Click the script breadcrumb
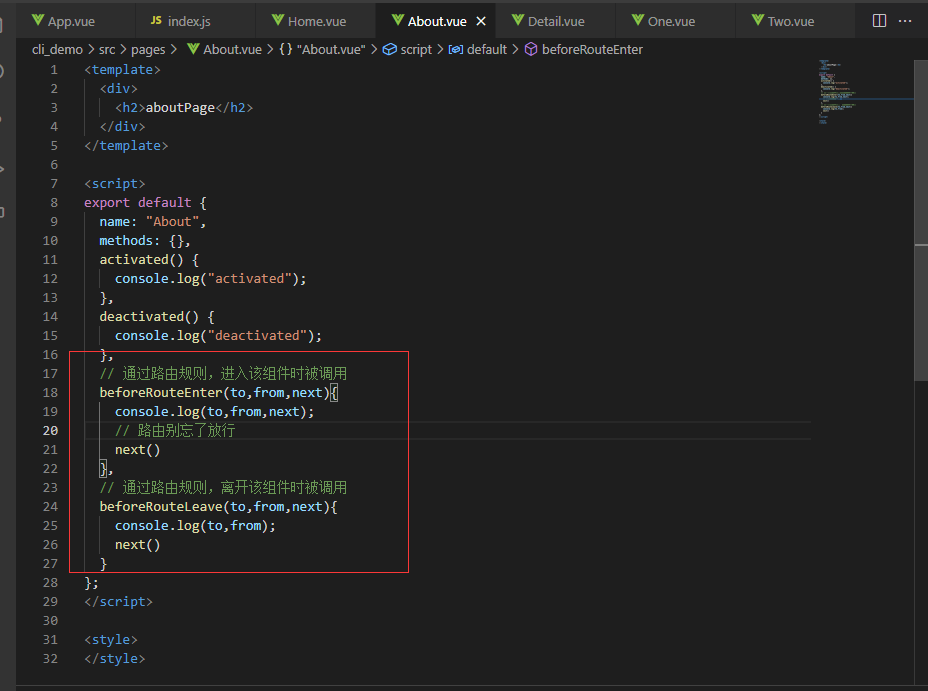The image size is (928, 691). [x=416, y=50]
